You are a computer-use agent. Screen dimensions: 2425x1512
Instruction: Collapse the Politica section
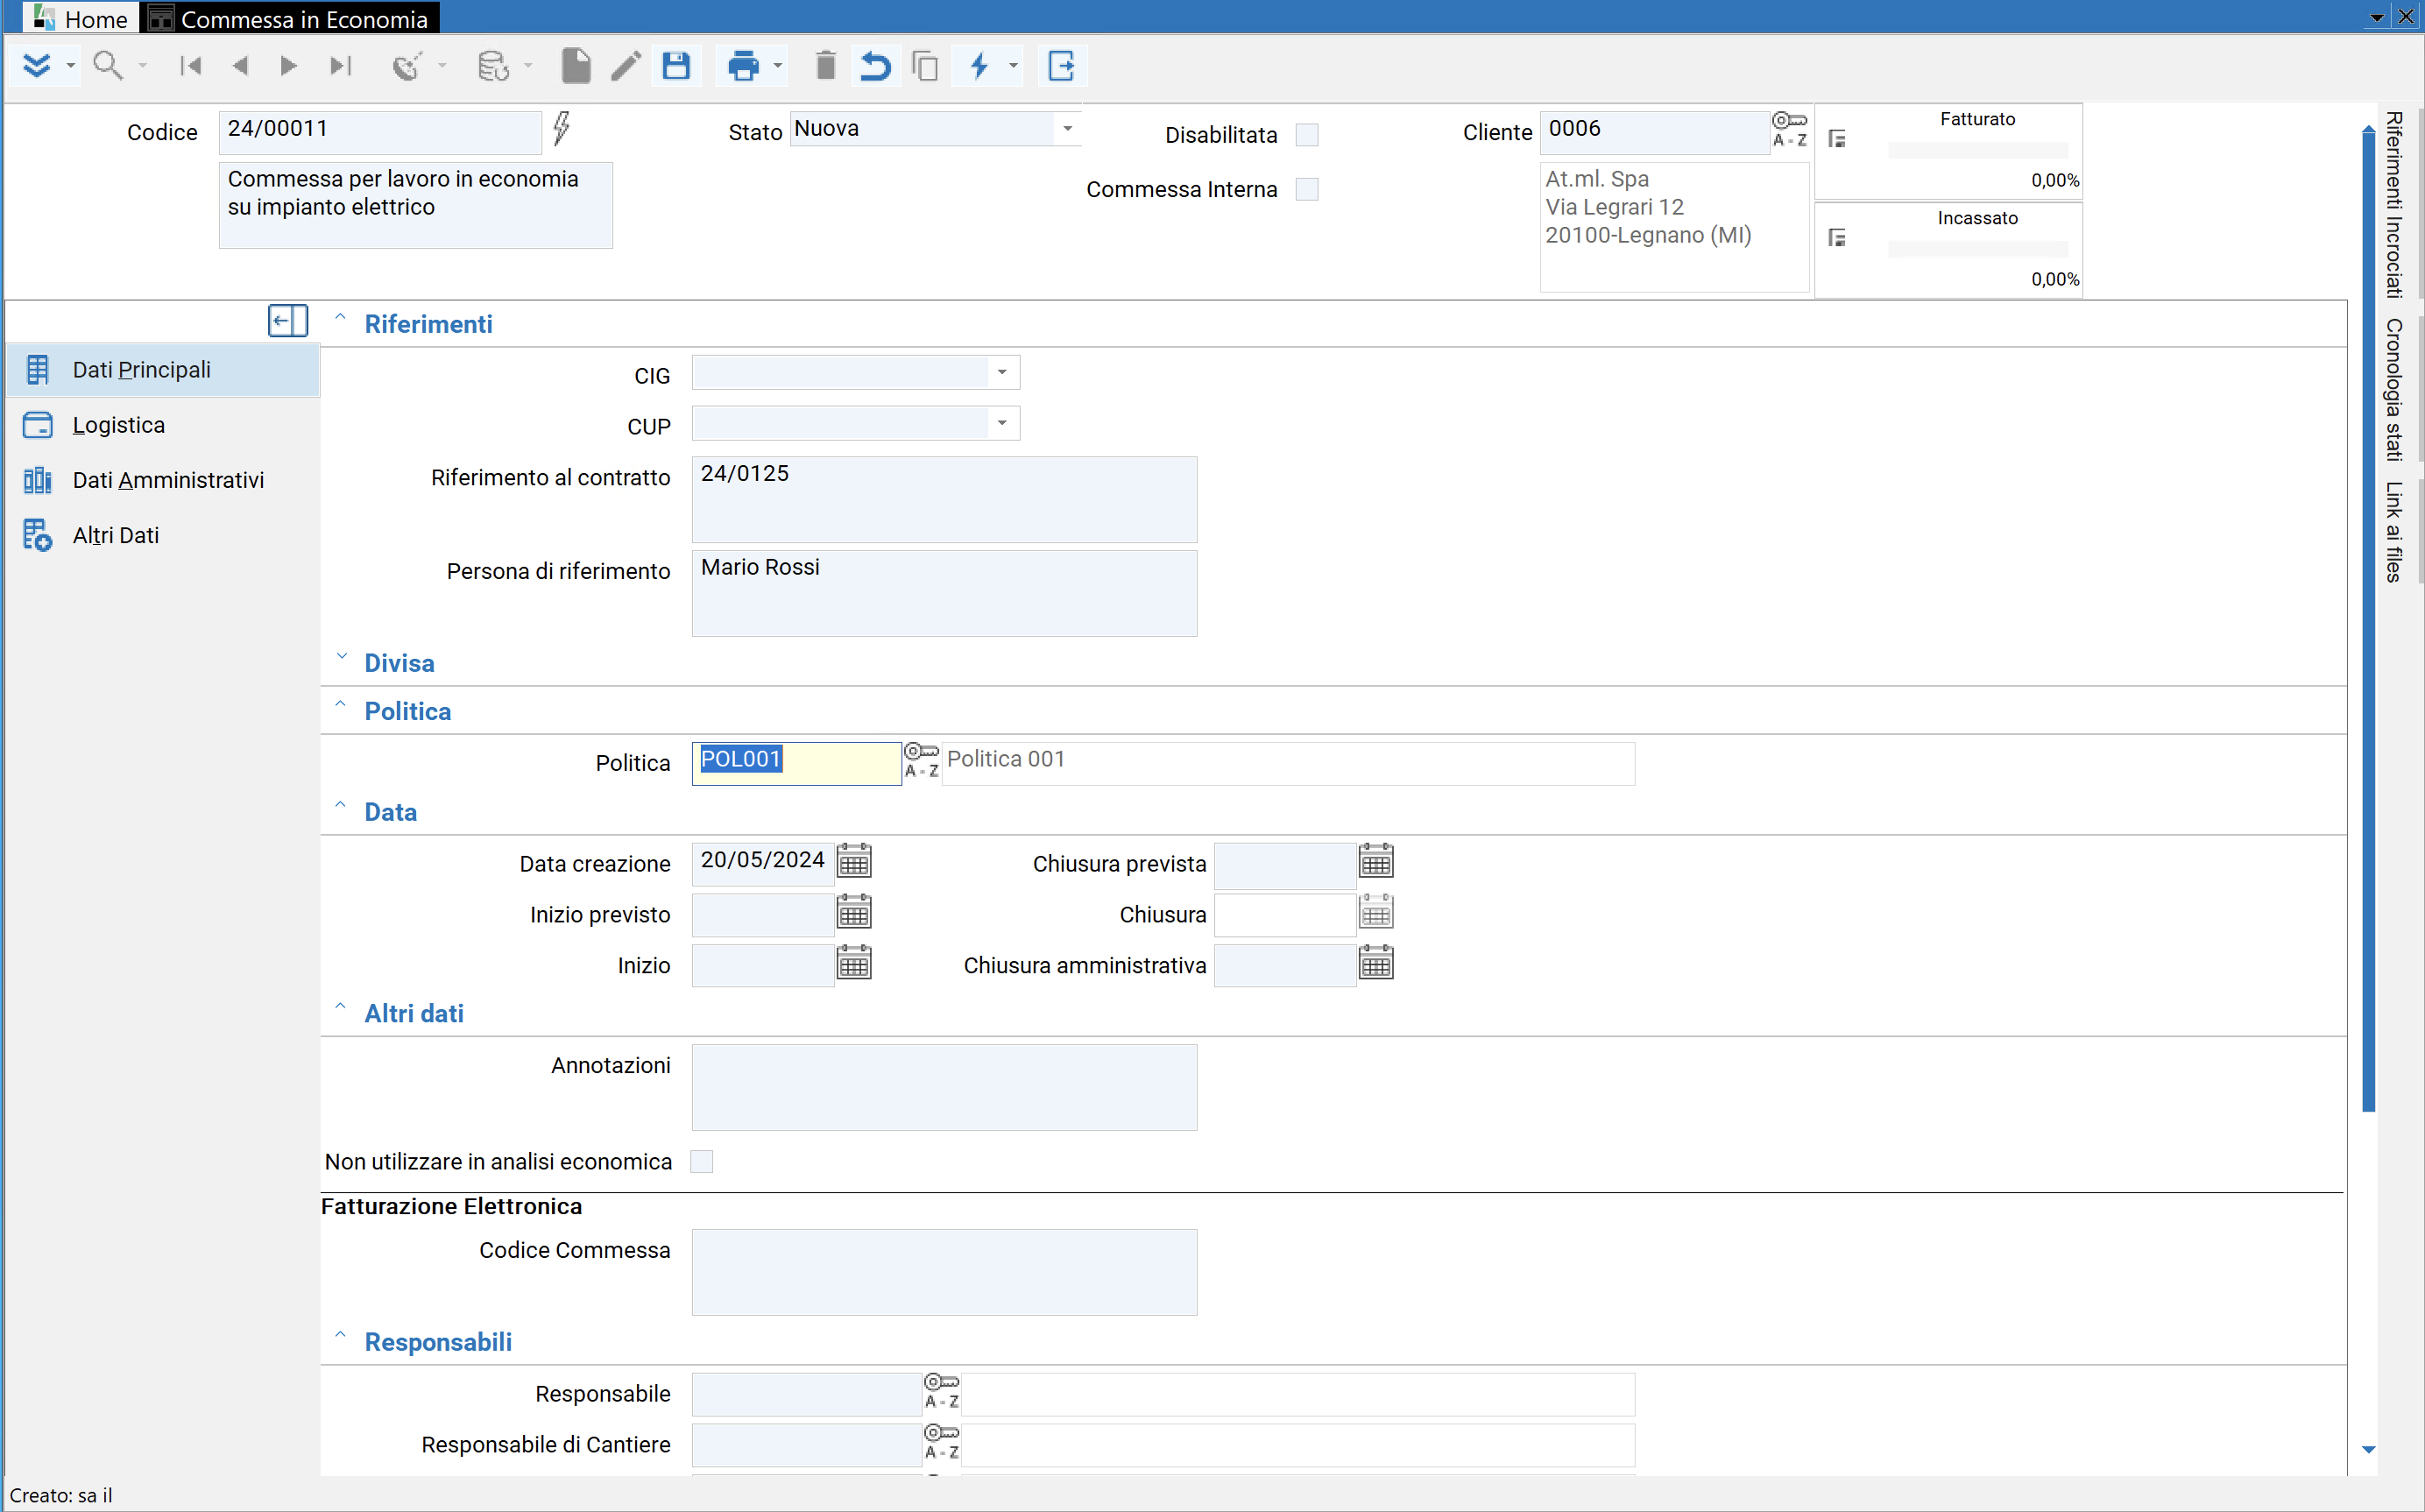340,705
